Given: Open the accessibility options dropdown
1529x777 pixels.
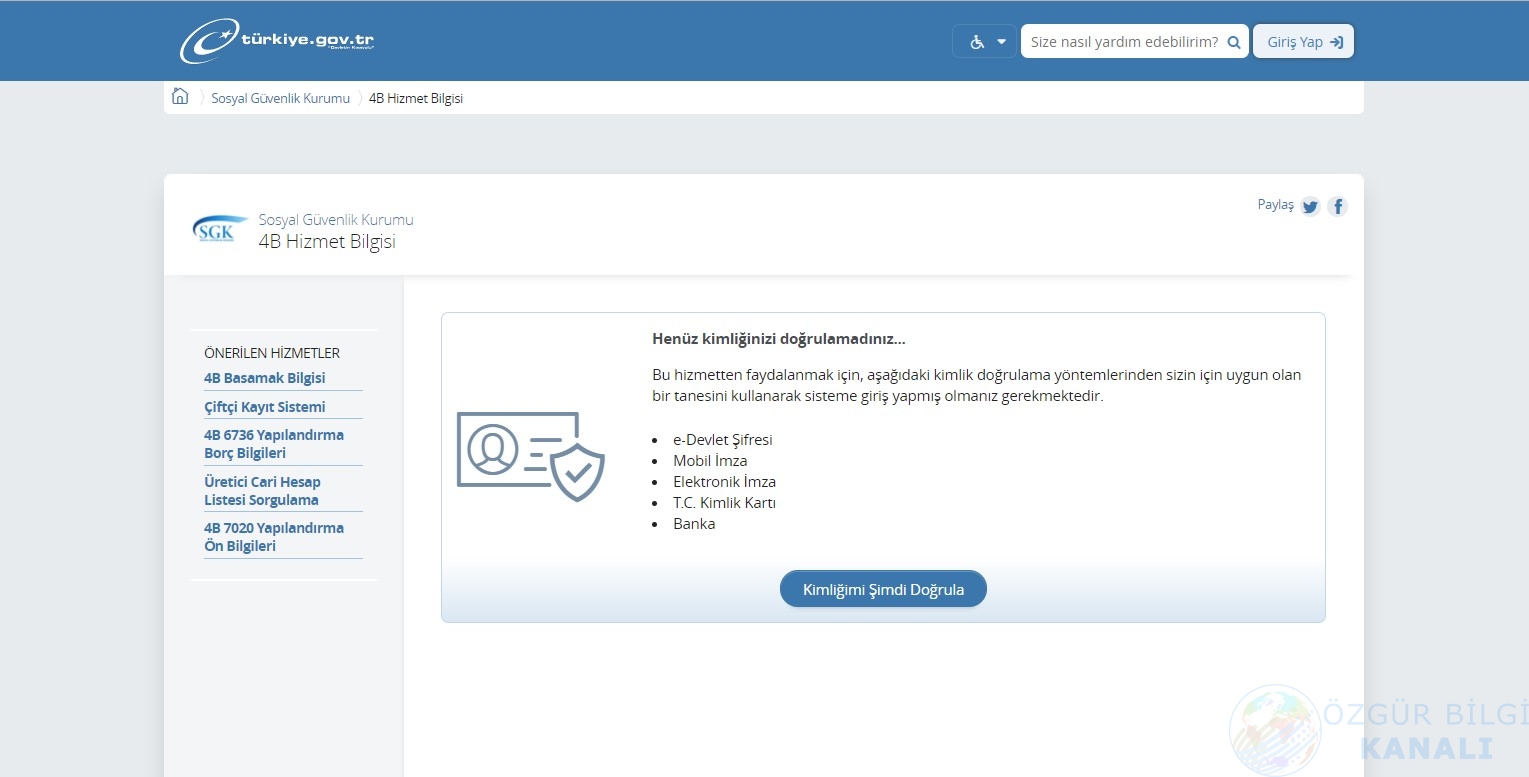Looking at the screenshot, I should point(985,42).
